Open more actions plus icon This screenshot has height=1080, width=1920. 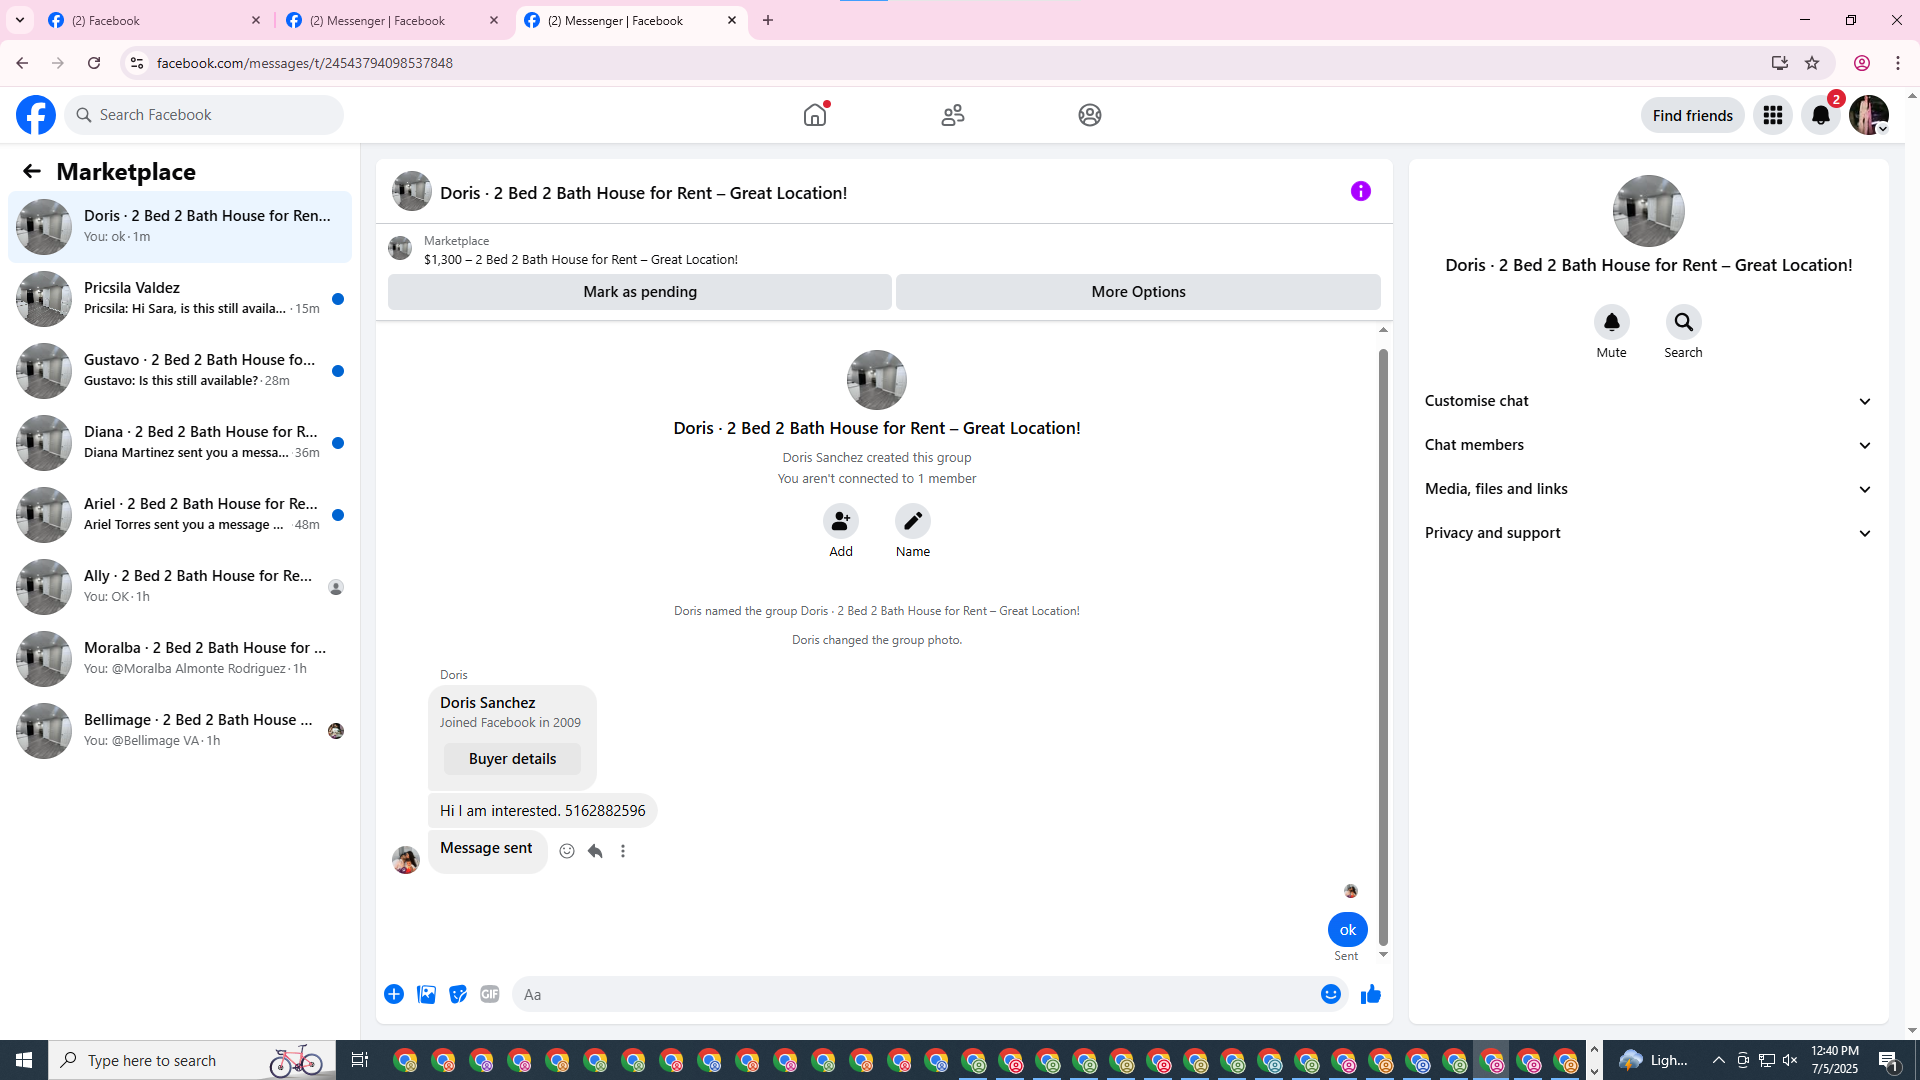point(394,994)
